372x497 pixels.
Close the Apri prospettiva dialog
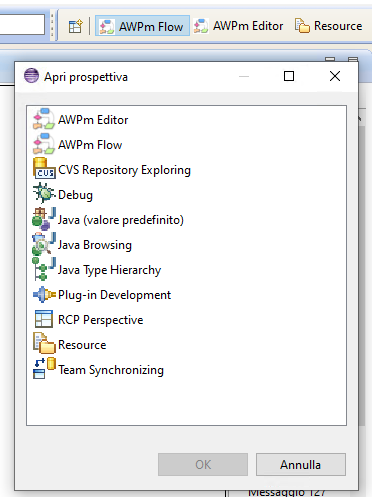[335, 76]
